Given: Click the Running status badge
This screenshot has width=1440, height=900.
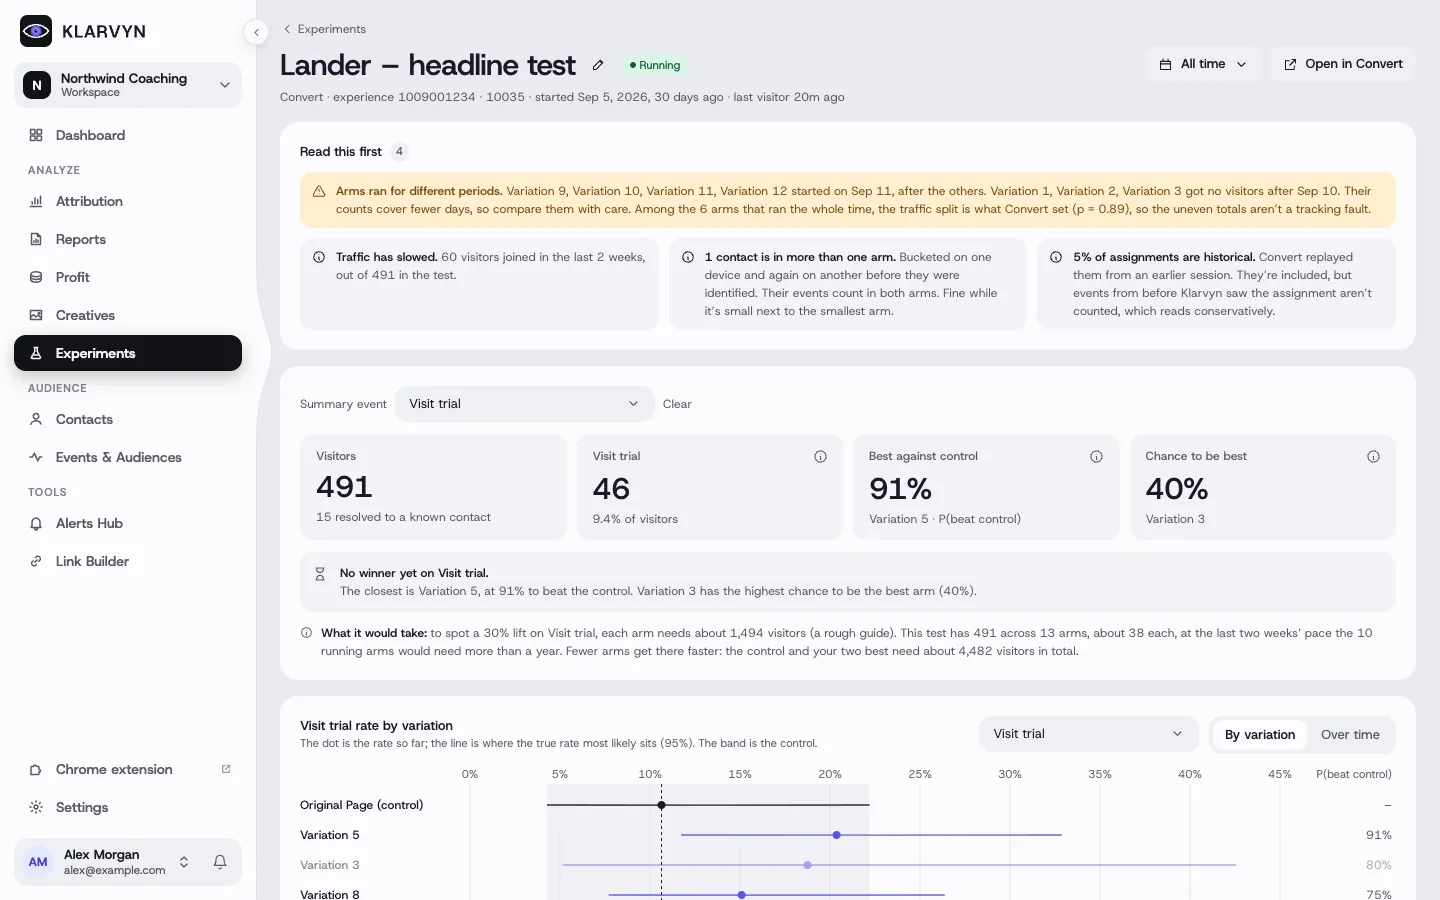Looking at the screenshot, I should (655, 65).
